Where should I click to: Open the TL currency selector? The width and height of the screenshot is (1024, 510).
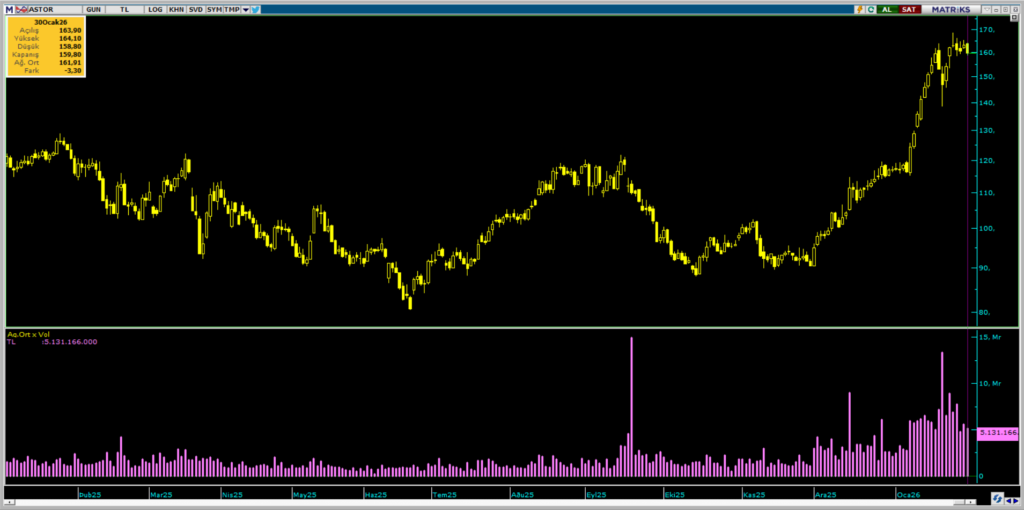coord(125,9)
